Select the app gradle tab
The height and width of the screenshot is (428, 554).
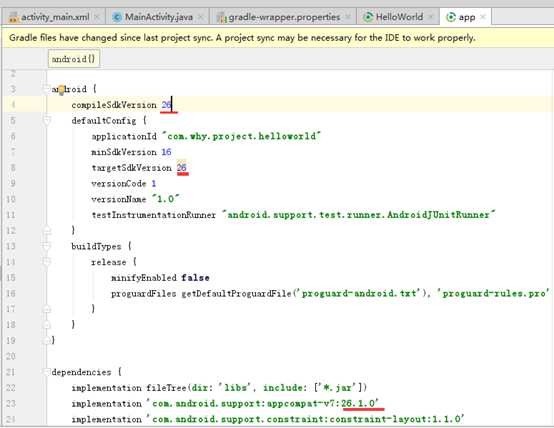pos(466,17)
